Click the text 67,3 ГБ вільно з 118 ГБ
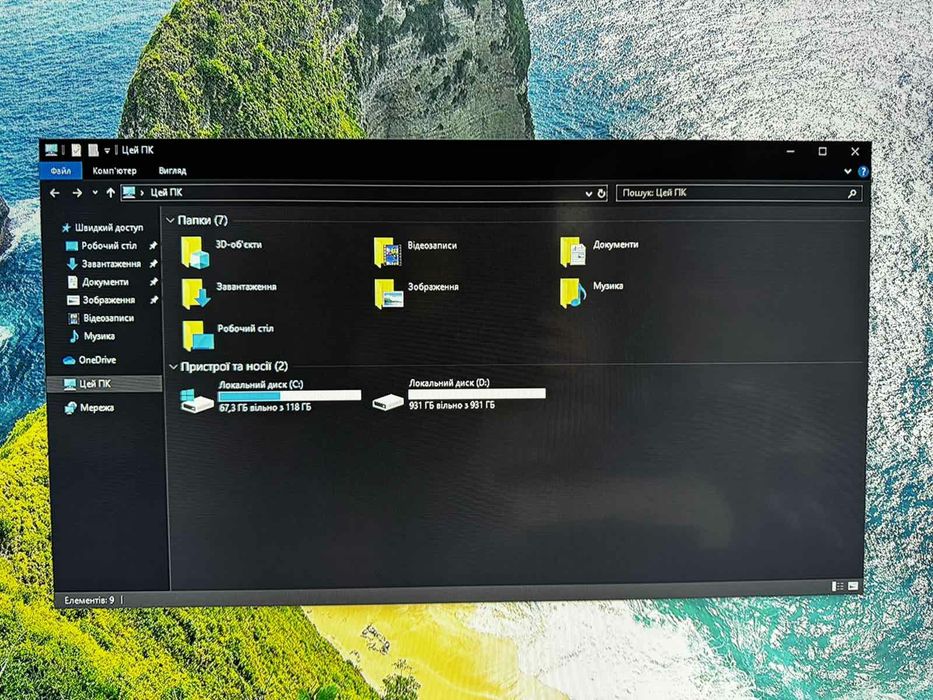933x700 pixels. pos(265,408)
